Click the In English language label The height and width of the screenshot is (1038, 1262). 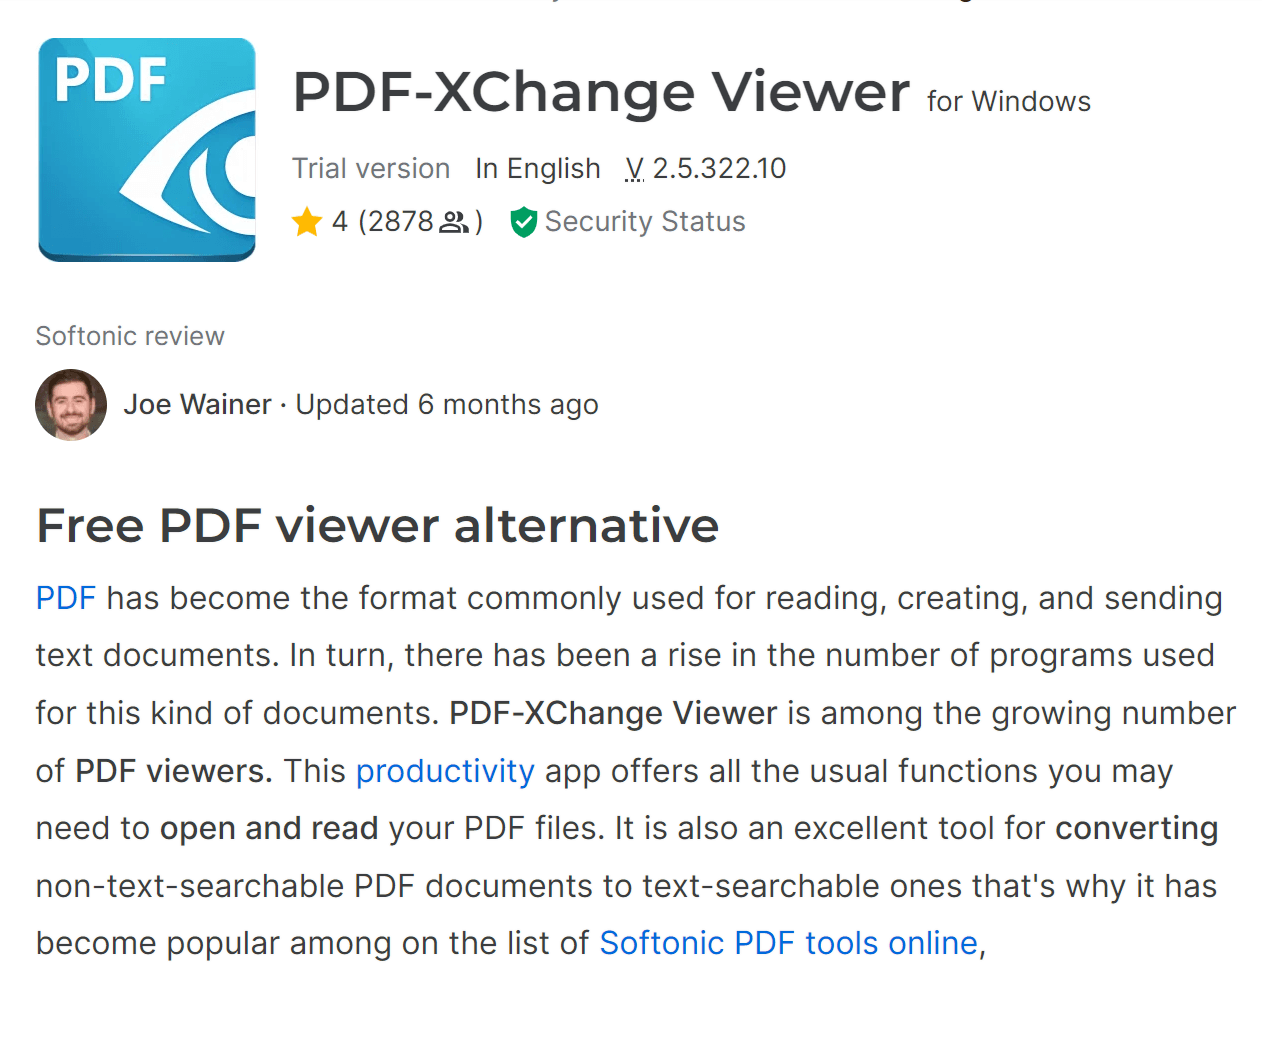pyautogui.click(x=538, y=169)
